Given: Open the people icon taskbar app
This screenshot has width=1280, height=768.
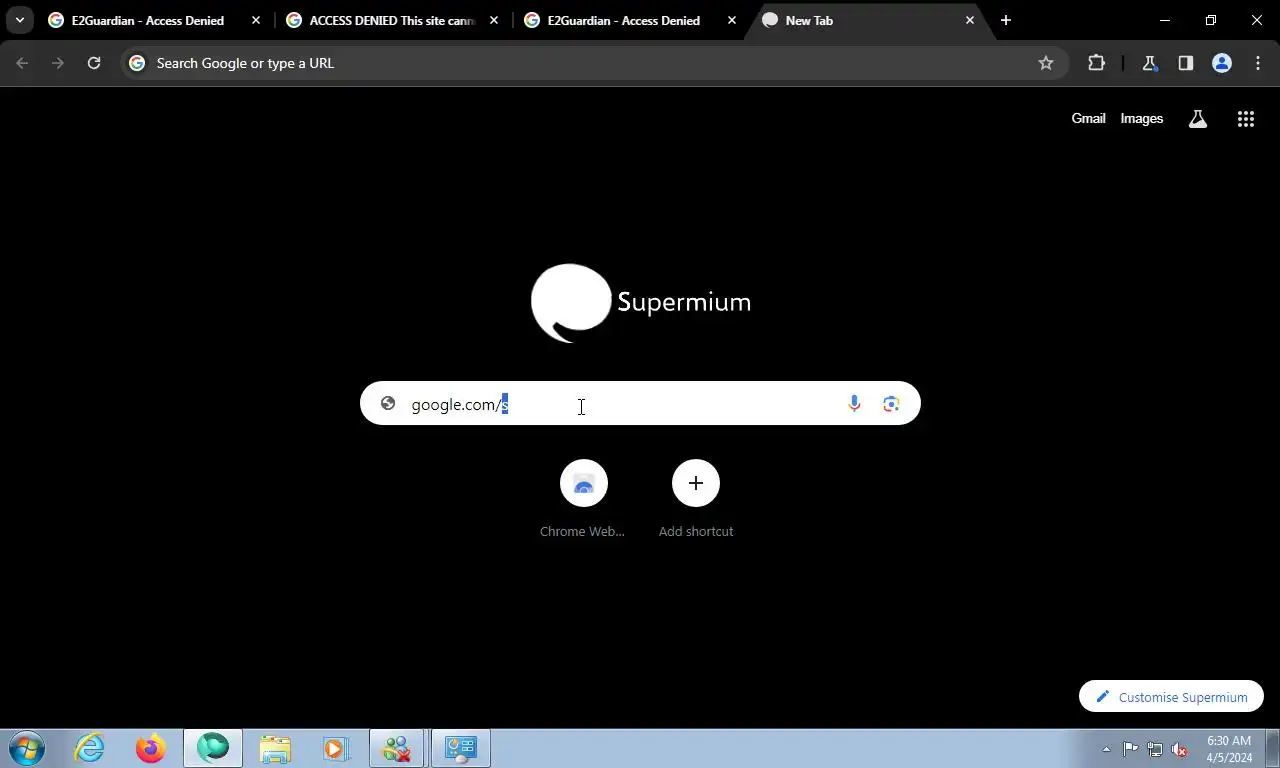Looking at the screenshot, I should (397, 748).
